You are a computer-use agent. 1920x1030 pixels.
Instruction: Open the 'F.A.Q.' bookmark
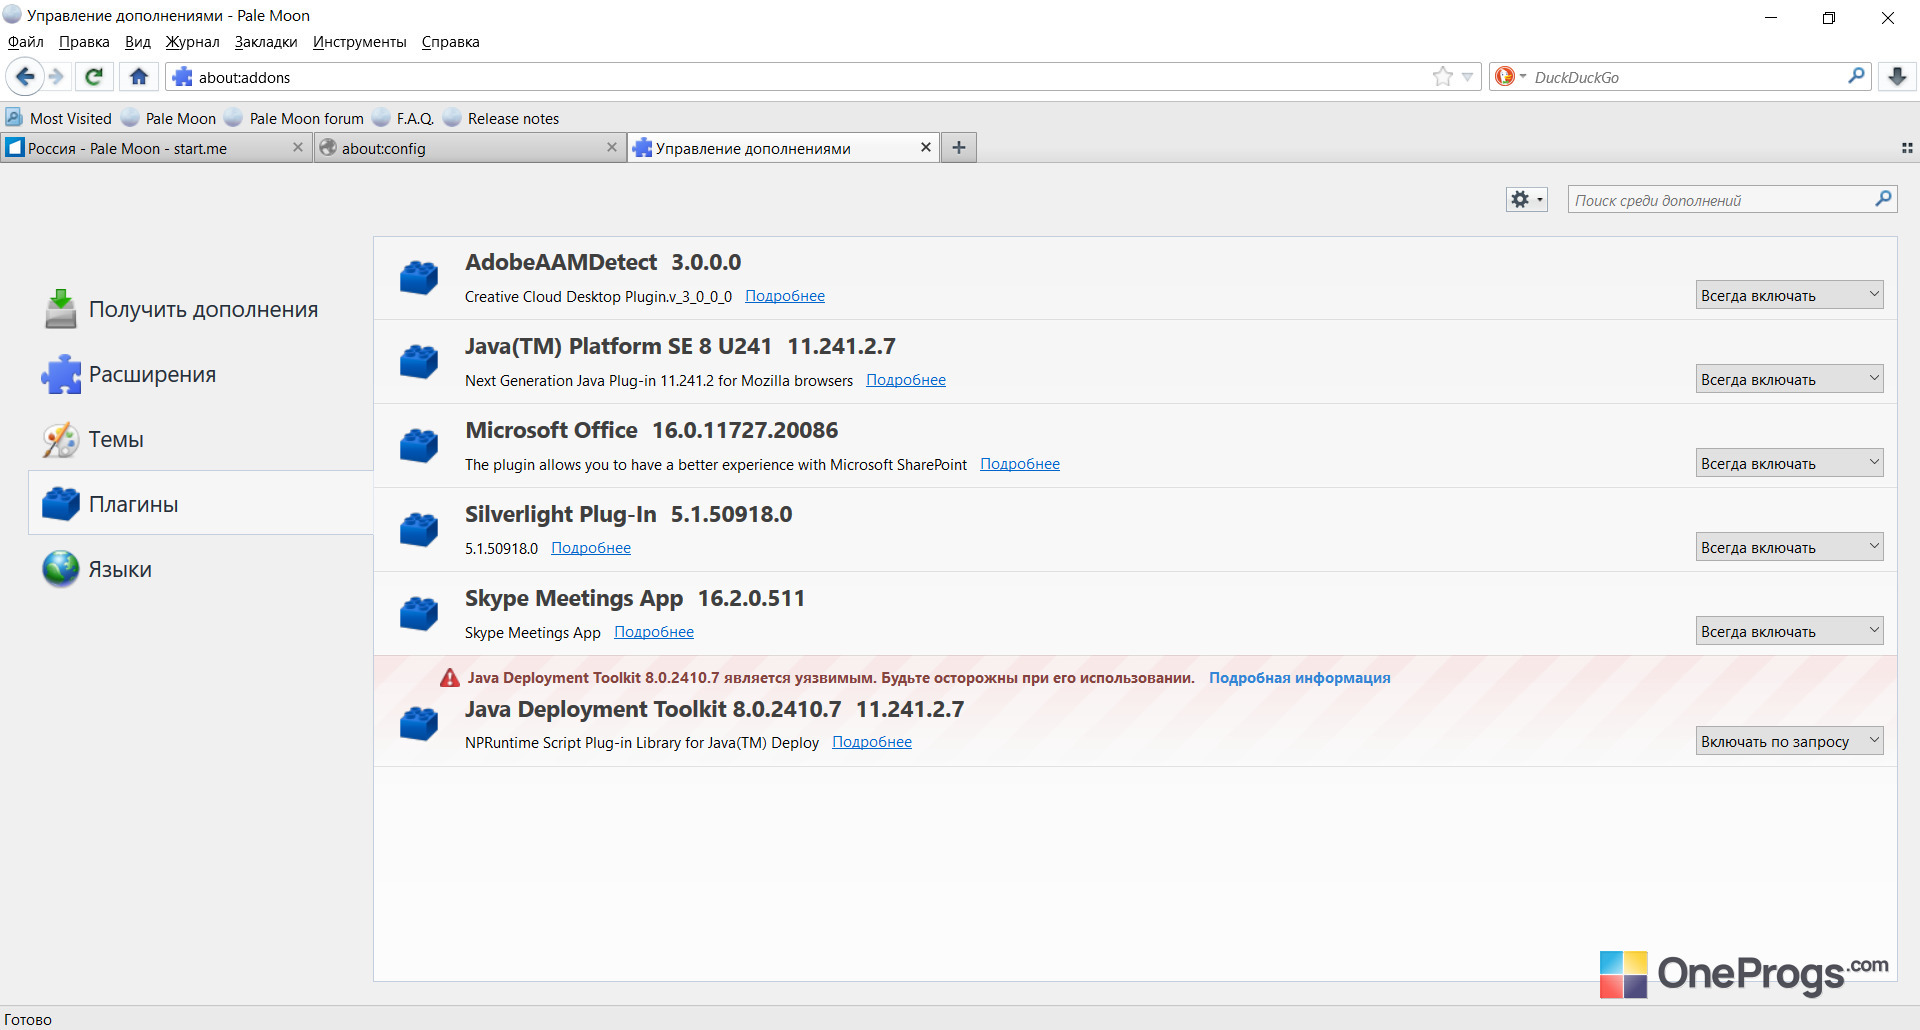click(403, 118)
